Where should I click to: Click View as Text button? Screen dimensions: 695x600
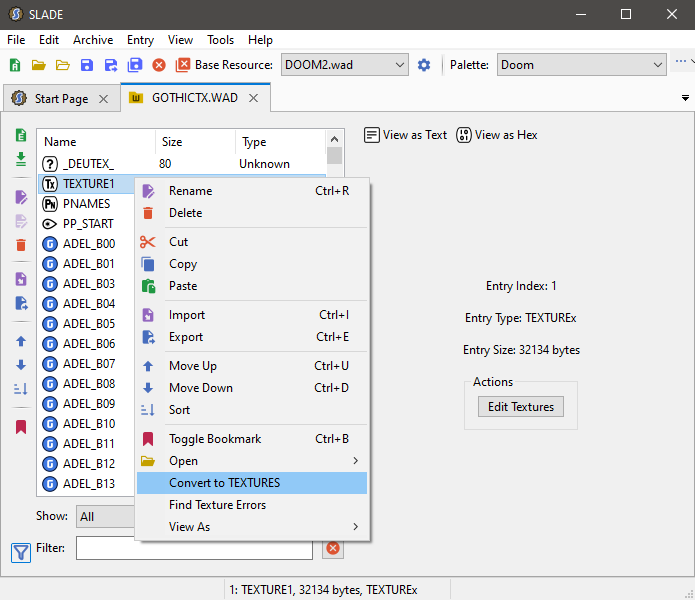405,135
